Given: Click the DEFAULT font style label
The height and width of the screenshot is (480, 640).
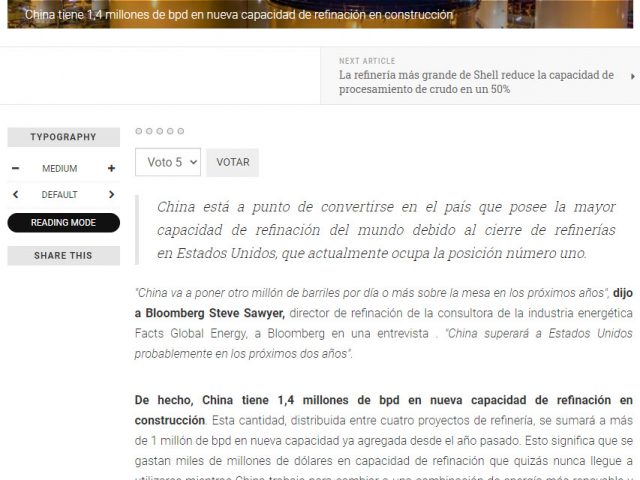Looking at the screenshot, I should point(60,195).
